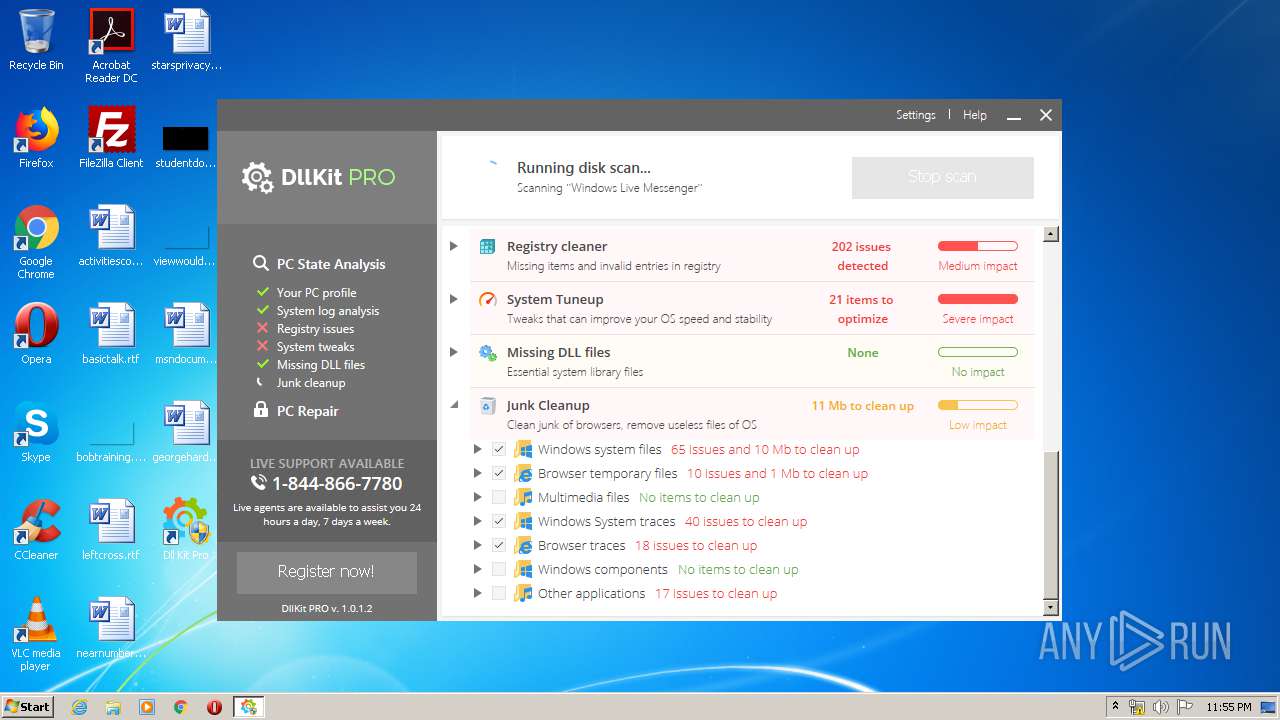
Task: Click the Junk Cleanup recycle icon
Action: tap(487, 406)
